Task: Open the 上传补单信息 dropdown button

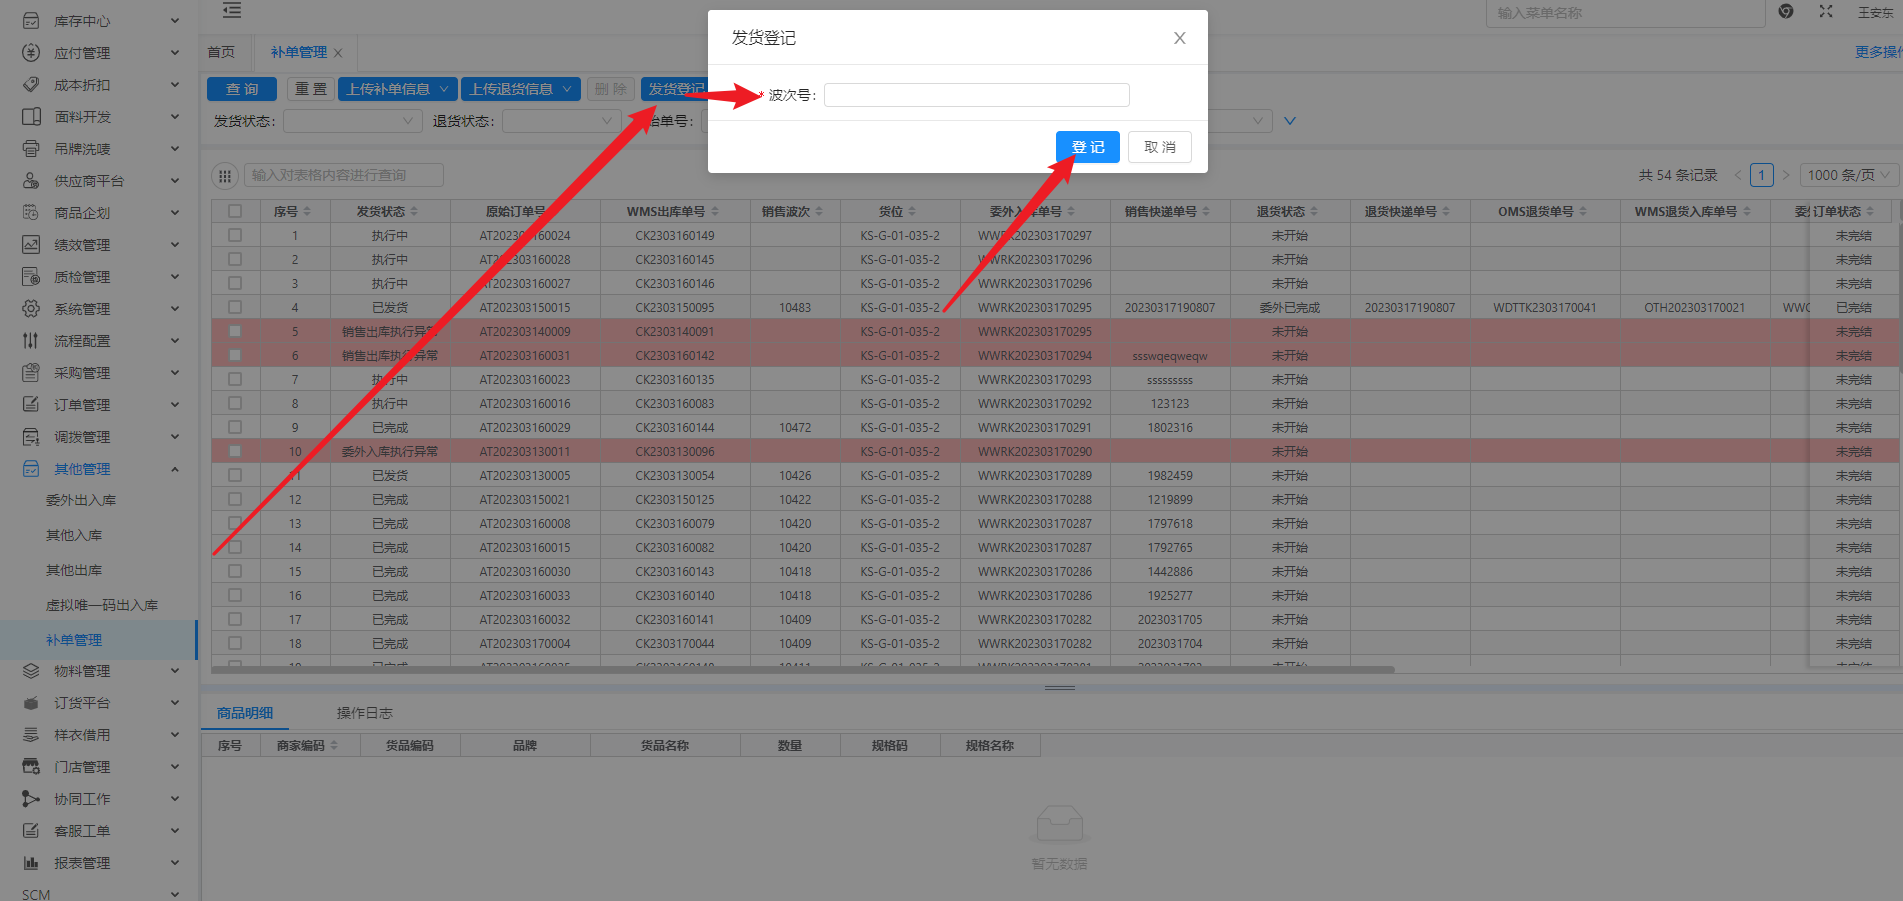Action: pos(397,89)
